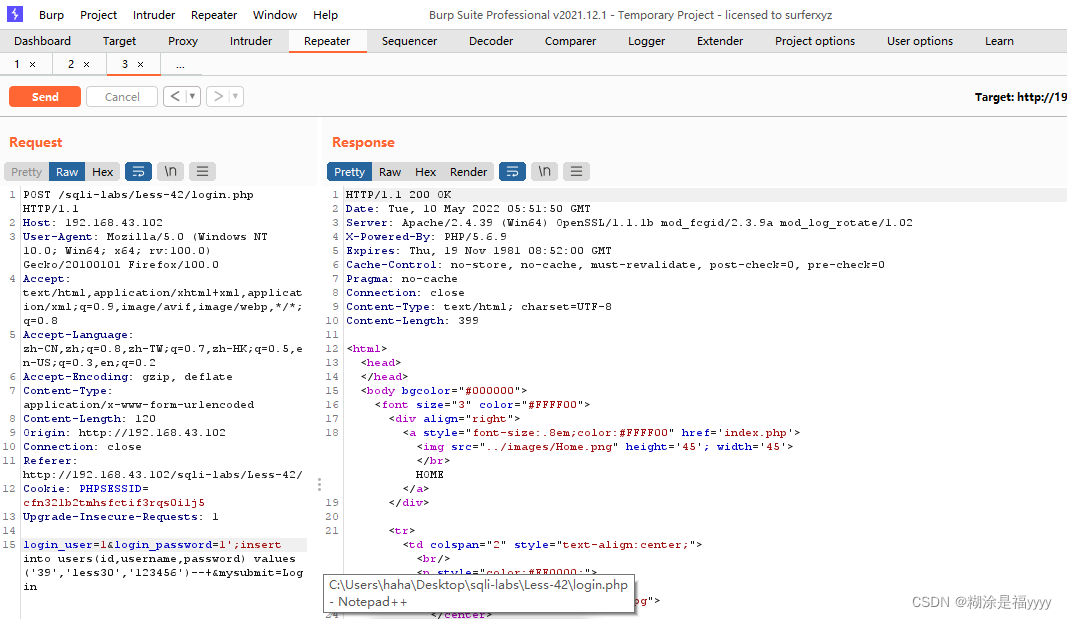The image size is (1067, 619).
Task: Click the Target http:// address label
Action: click(1020, 97)
